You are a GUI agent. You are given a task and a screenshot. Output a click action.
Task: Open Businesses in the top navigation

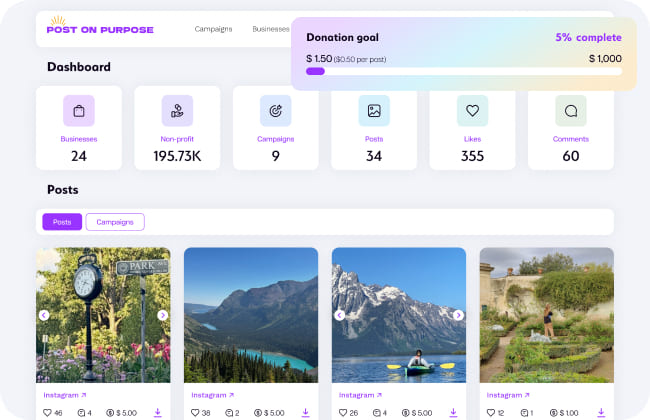(x=270, y=29)
